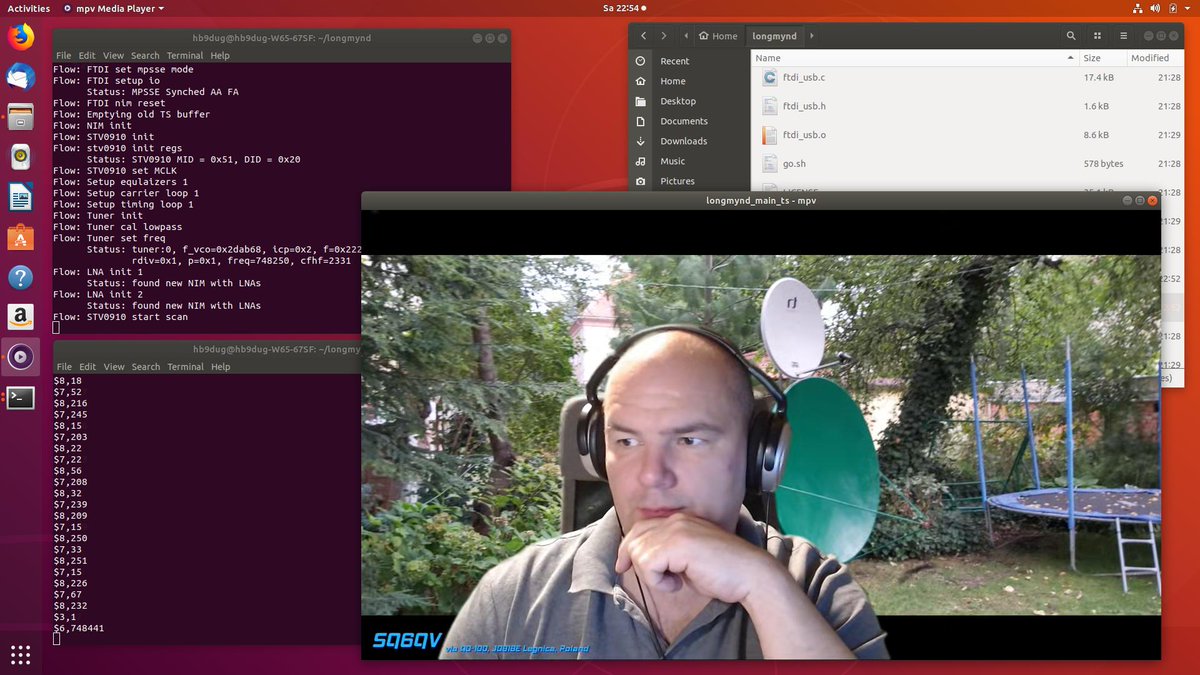Open View menu in Flow log terminal

tap(113, 56)
